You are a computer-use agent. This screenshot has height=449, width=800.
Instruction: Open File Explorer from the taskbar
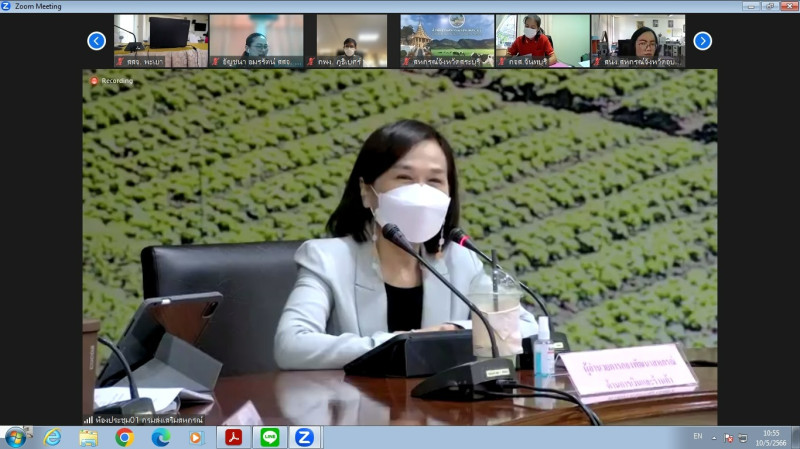click(88, 437)
